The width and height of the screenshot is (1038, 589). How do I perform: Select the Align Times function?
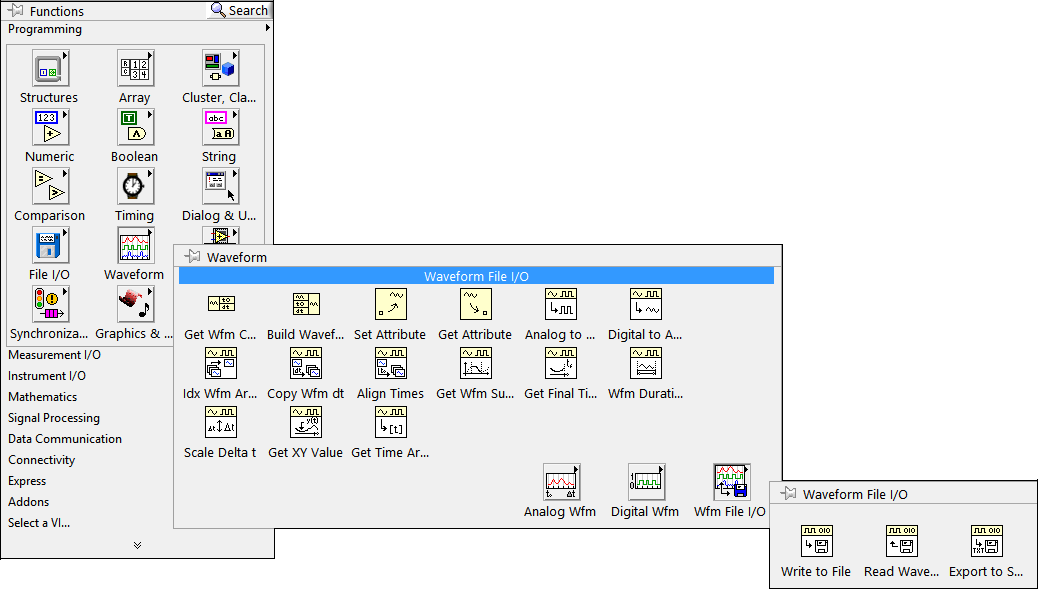pyautogui.click(x=391, y=363)
